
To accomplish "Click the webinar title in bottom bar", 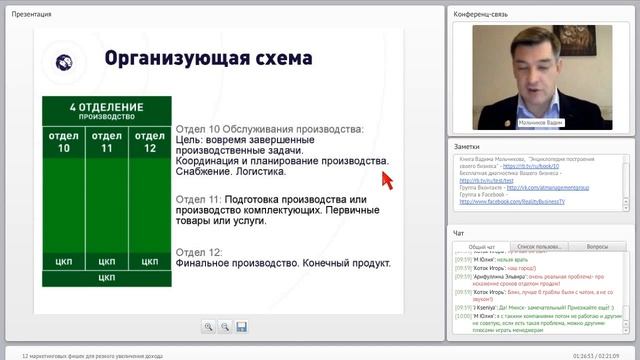I will (92, 356).
